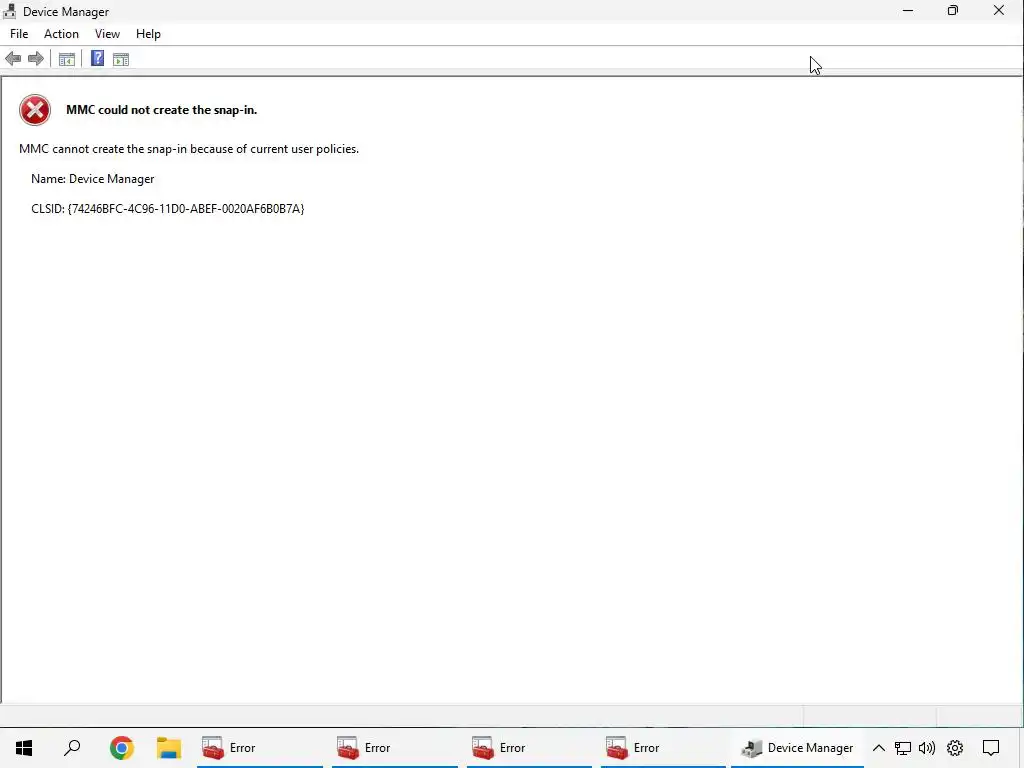Open the Windows Start menu
Viewport: 1024px width, 768px height.
click(x=24, y=748)
